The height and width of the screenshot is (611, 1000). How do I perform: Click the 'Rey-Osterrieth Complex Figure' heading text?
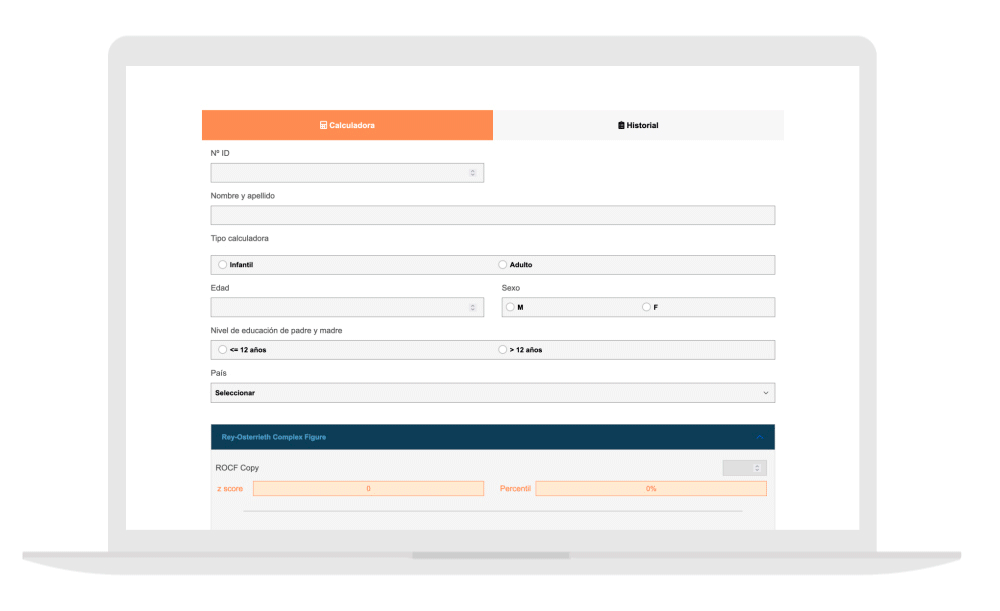(x=274, y=437)
